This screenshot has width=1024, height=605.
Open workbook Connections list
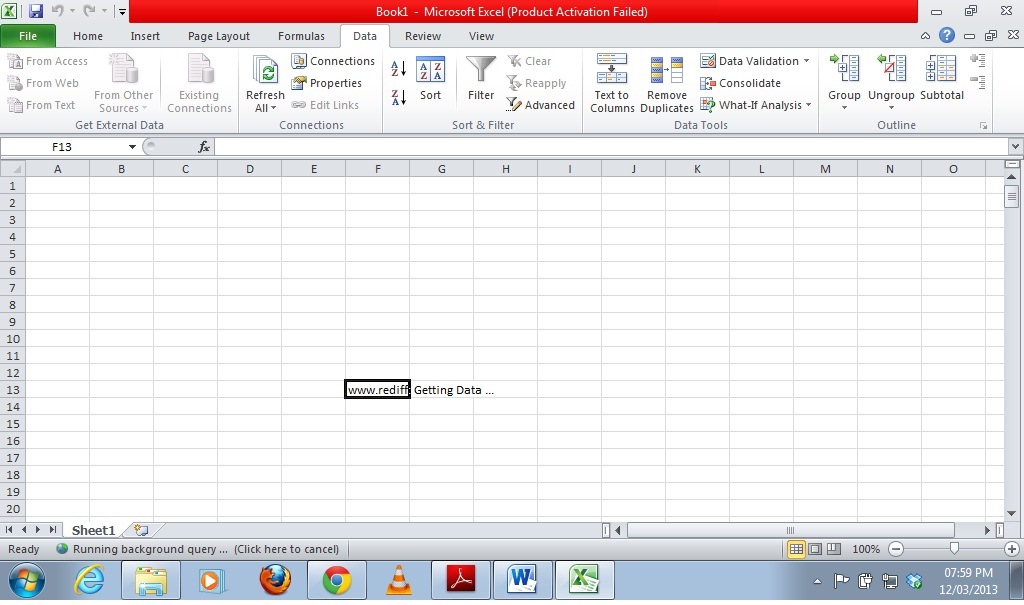pyautogui.click(x=333, y=61)
